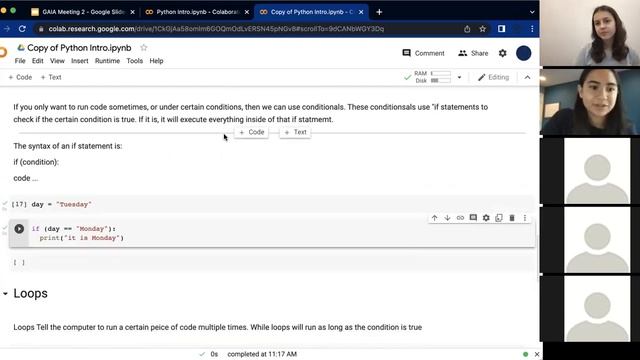Screen dimensions: 640x360
Task: Open cell editor settings gear
Action: point(486,218)
